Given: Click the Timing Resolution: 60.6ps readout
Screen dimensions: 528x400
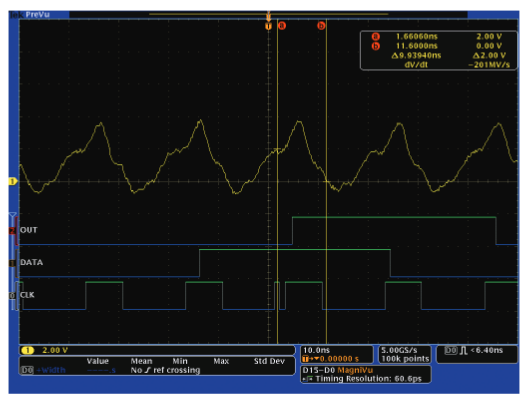Looking at the screenshot, I should 368,379.
